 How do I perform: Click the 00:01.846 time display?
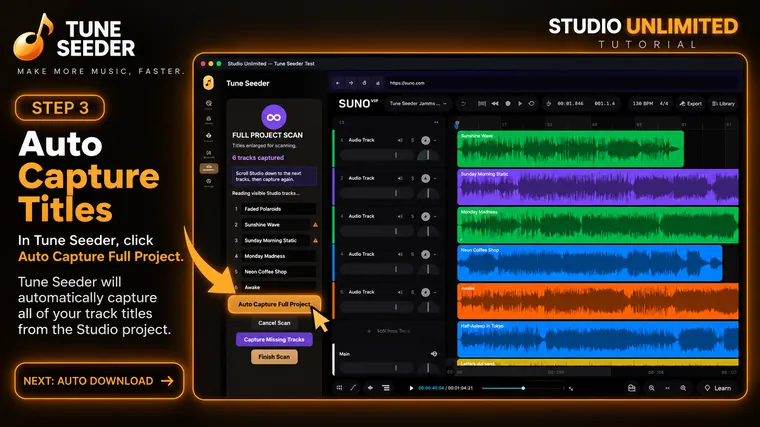tap(570, 104)
